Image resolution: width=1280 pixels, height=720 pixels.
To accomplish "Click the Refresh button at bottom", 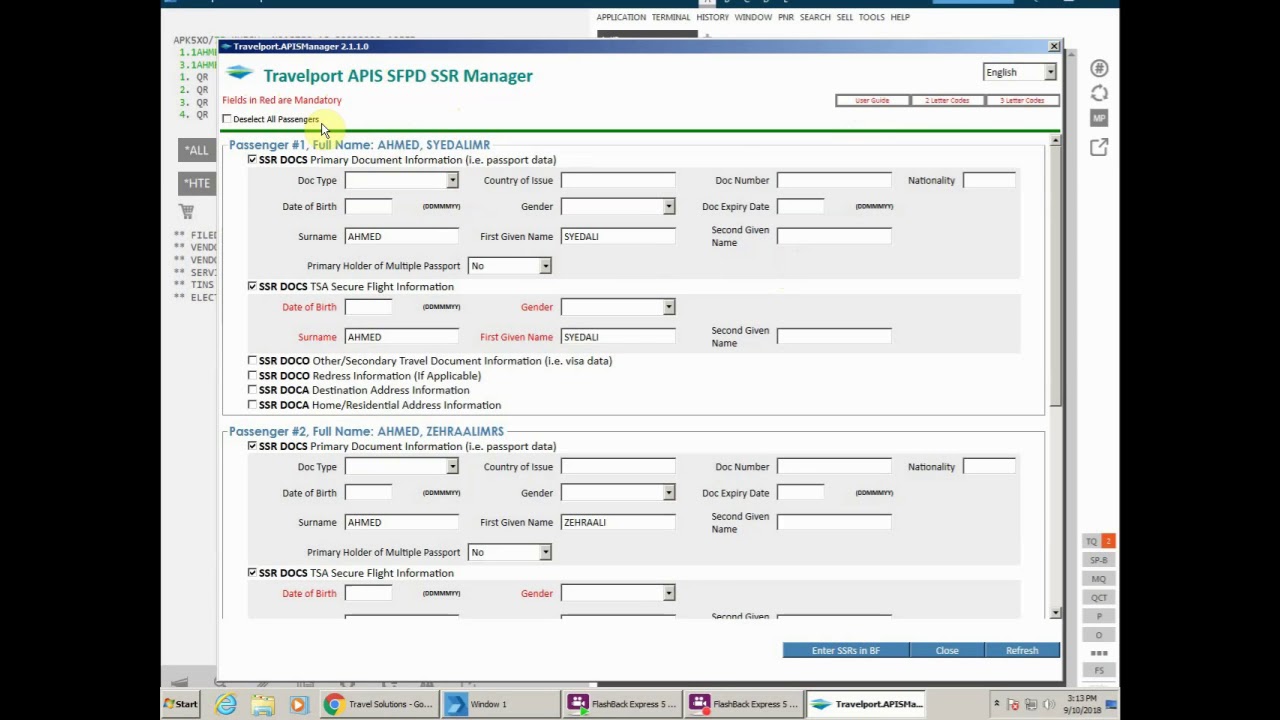I will [1022, 651].
